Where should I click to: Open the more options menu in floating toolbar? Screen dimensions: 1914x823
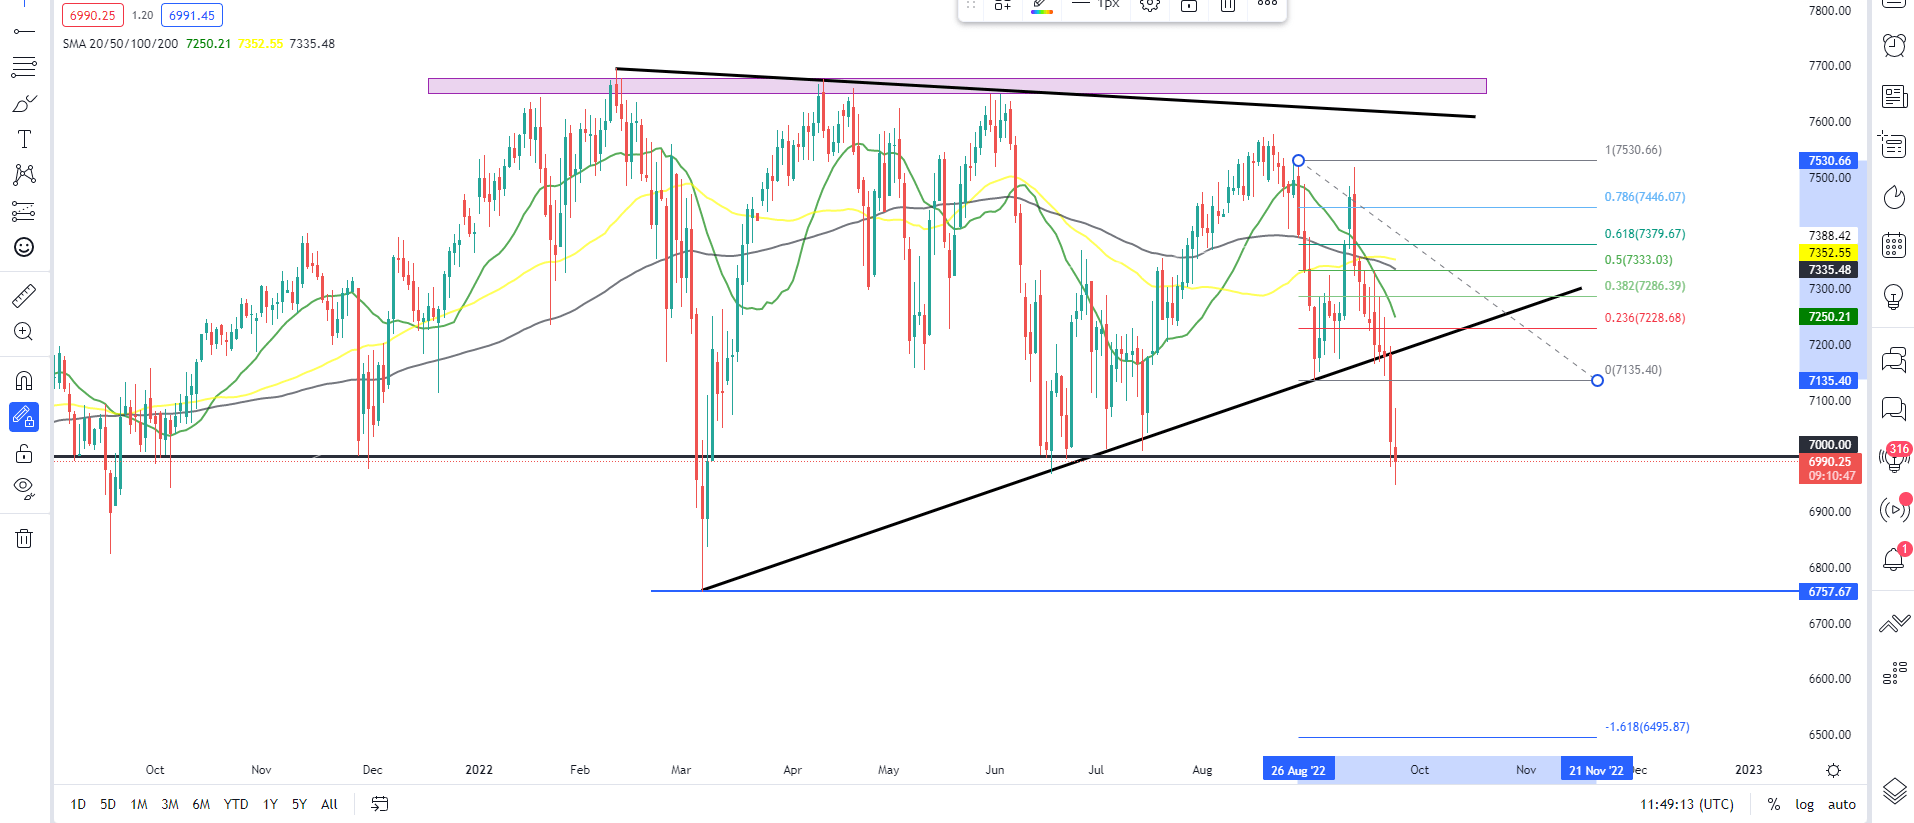tap(1267, 5)
